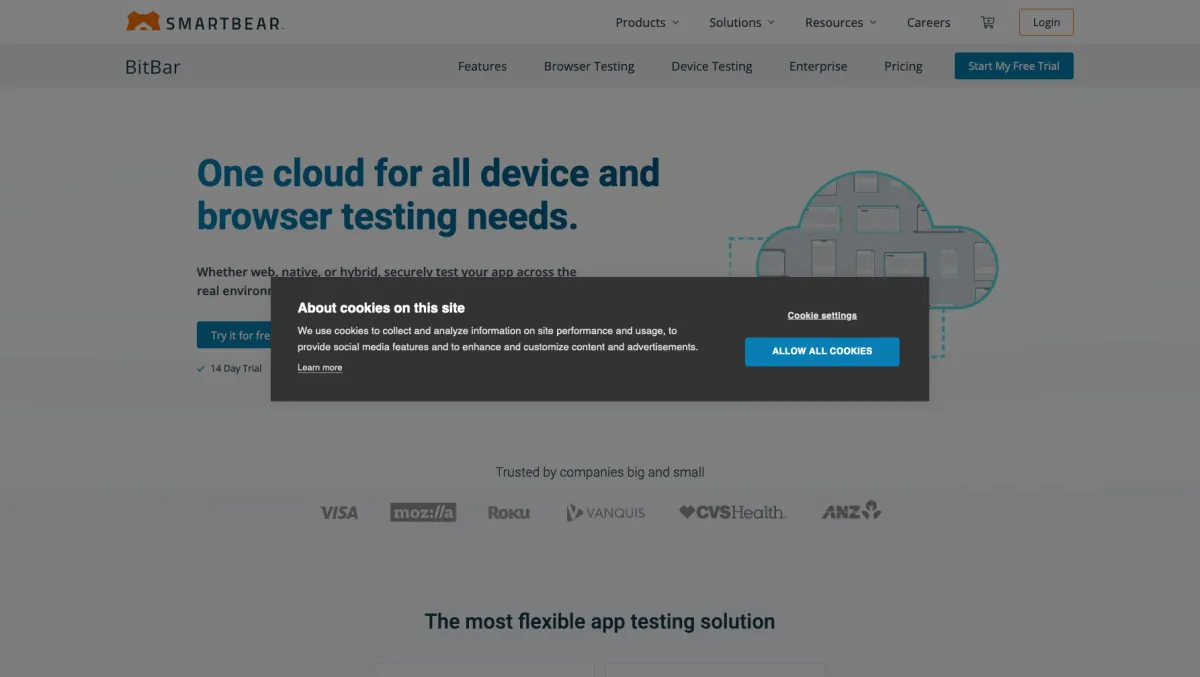The height and width of the screenshot is (677, 1200).
Task: Open the Browser Testing tab
Action: [589, 66]
